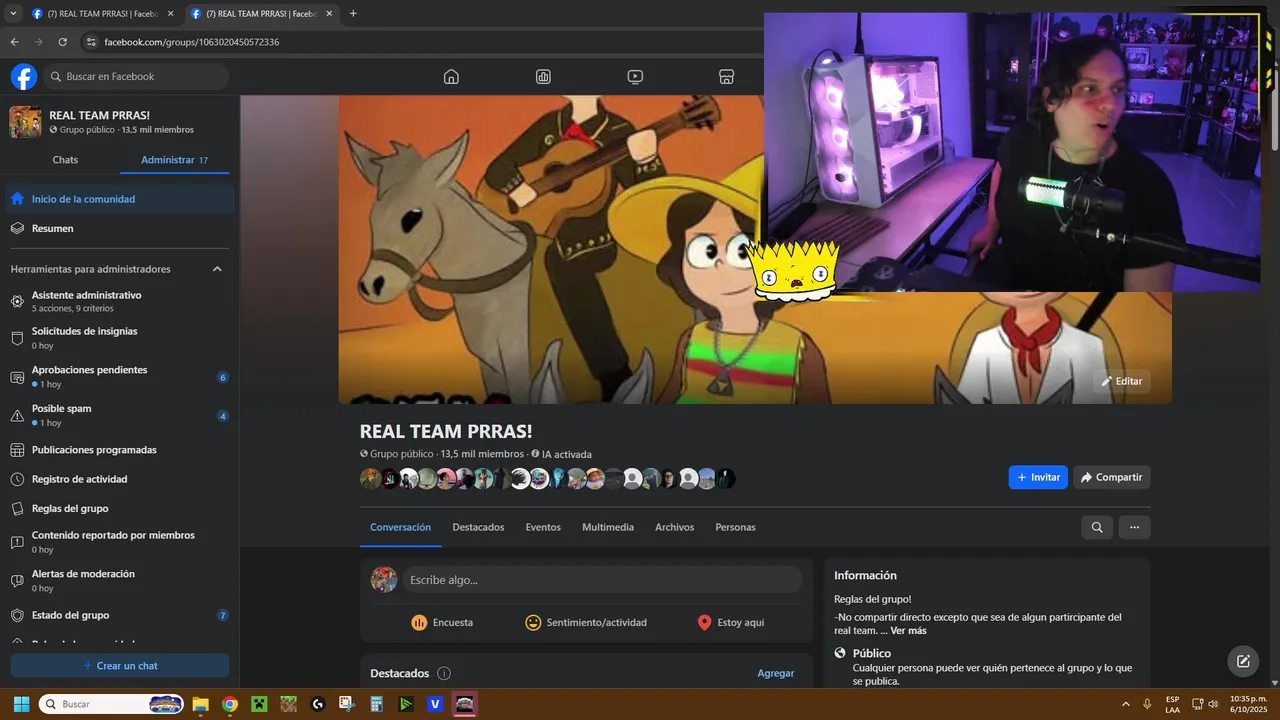Viewport: 1280px width, 720px height.
Task: Expand rules with Ver más link
Action: (908, 631)
